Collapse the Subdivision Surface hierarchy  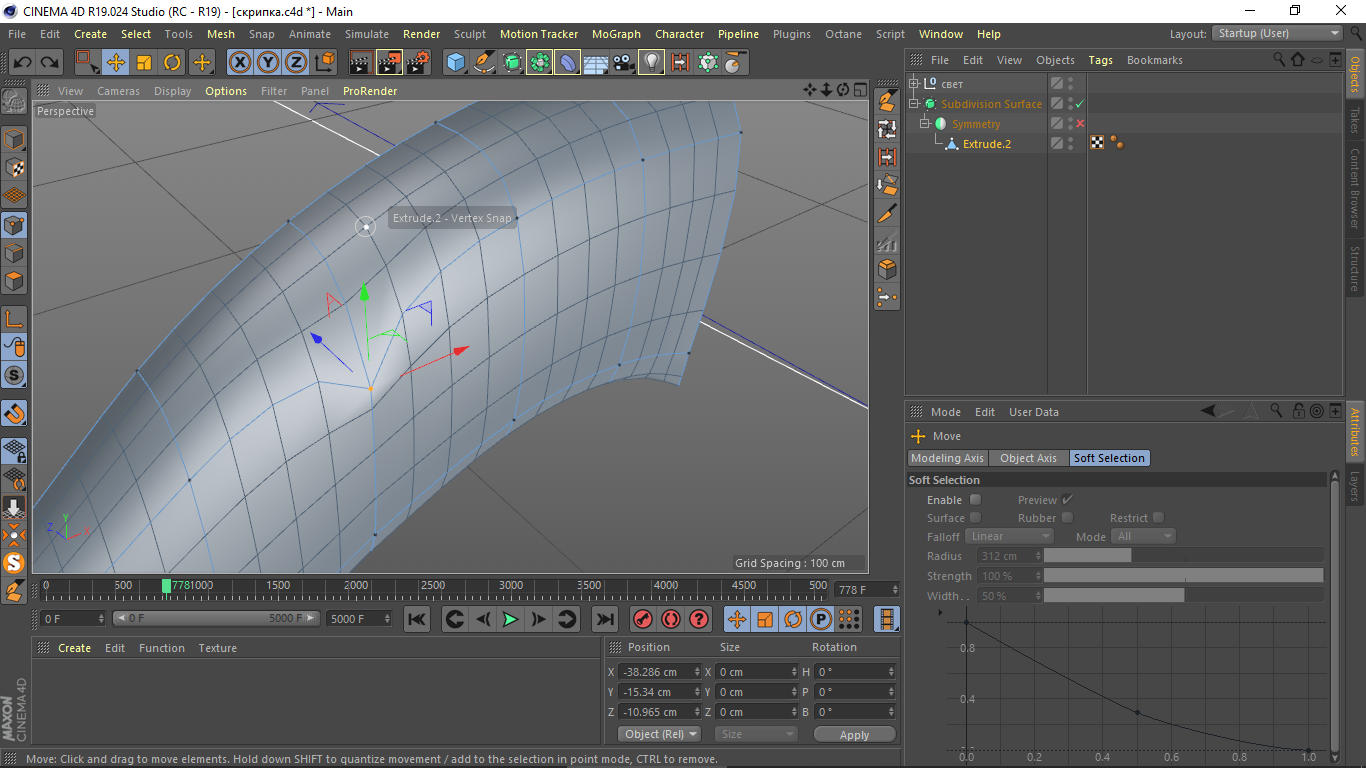pyautogui.click(x=914, y=103)
